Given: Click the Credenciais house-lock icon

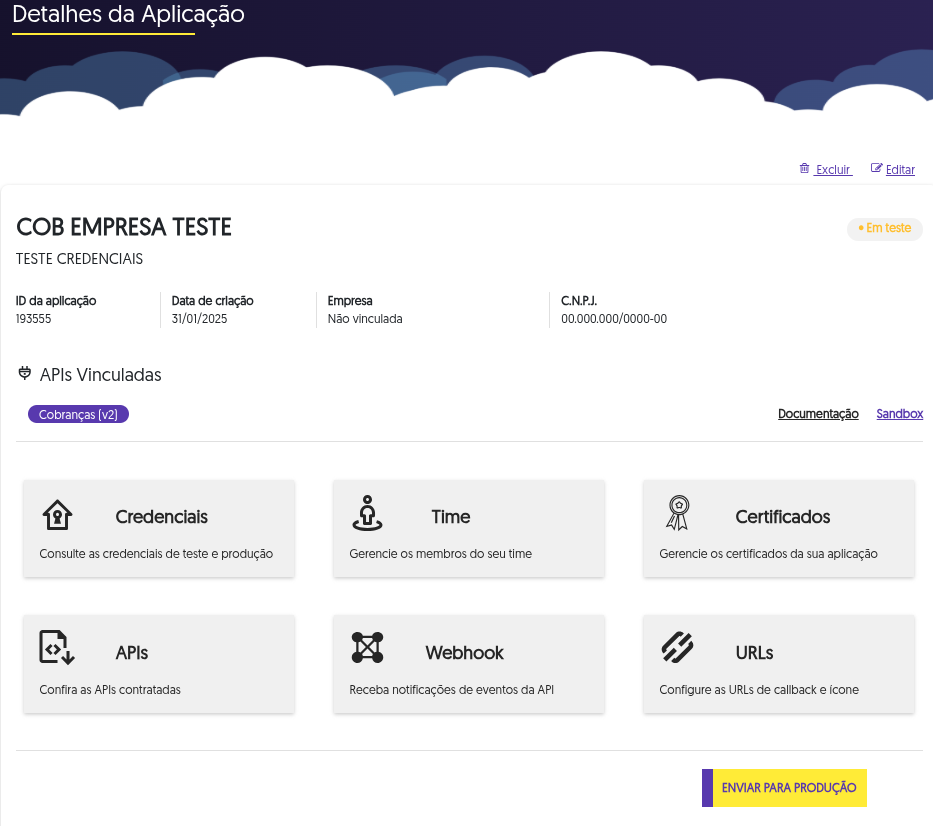Looking at the screenshot, I should pyautogui.click(x=57, y=515).
